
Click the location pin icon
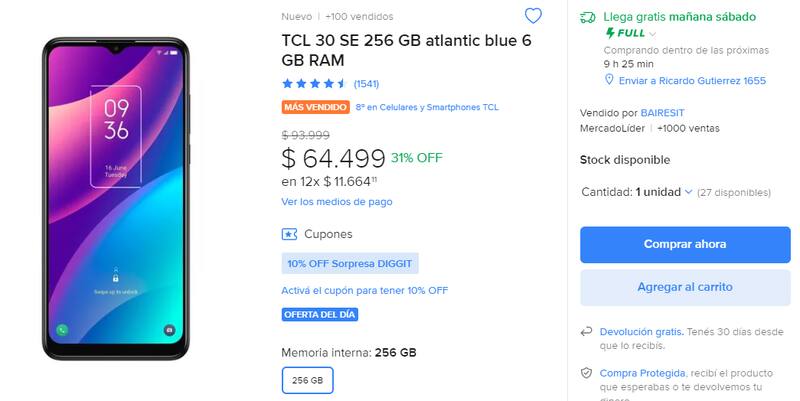tap(609, 79)
